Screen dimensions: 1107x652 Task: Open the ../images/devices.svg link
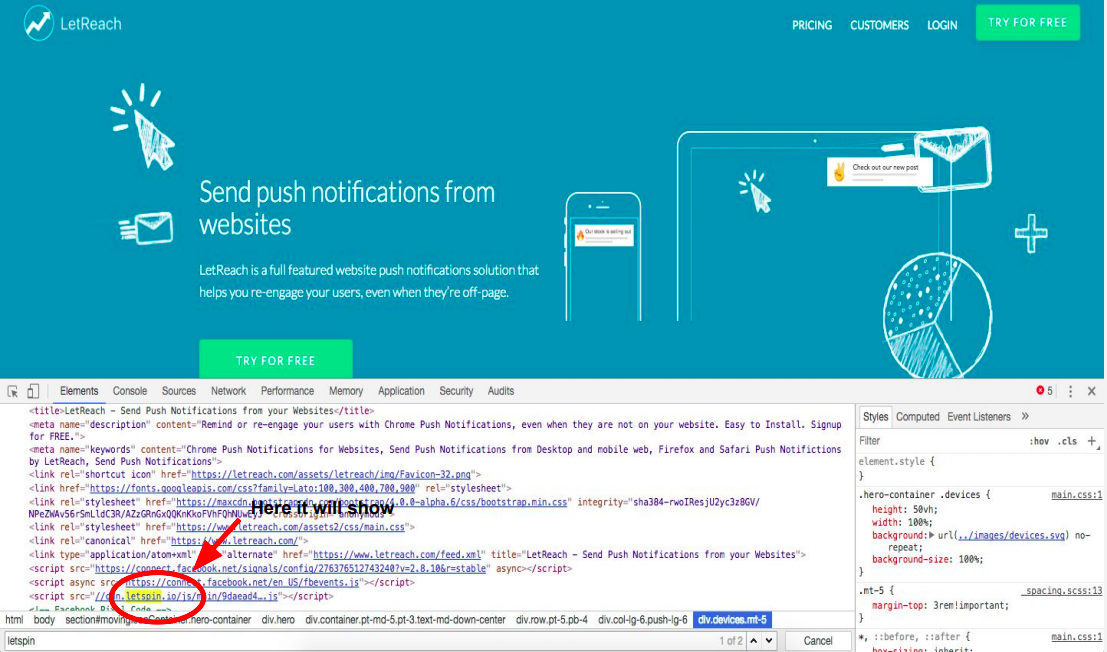[1011, 536]
